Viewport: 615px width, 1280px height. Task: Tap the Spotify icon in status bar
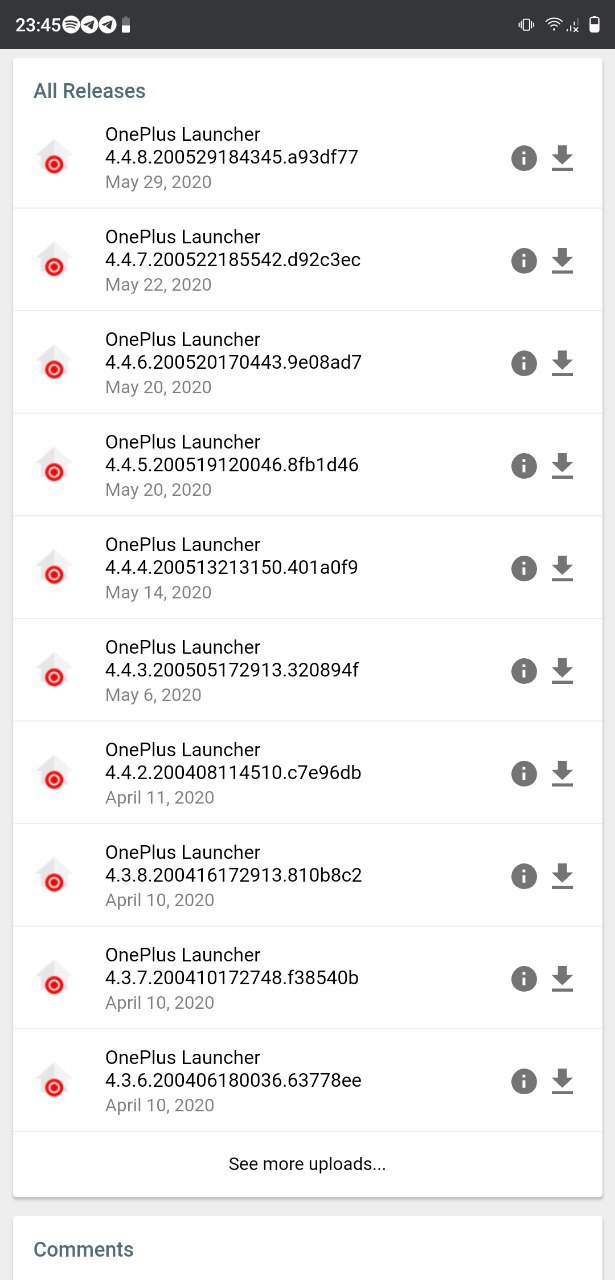coord(71,25)
